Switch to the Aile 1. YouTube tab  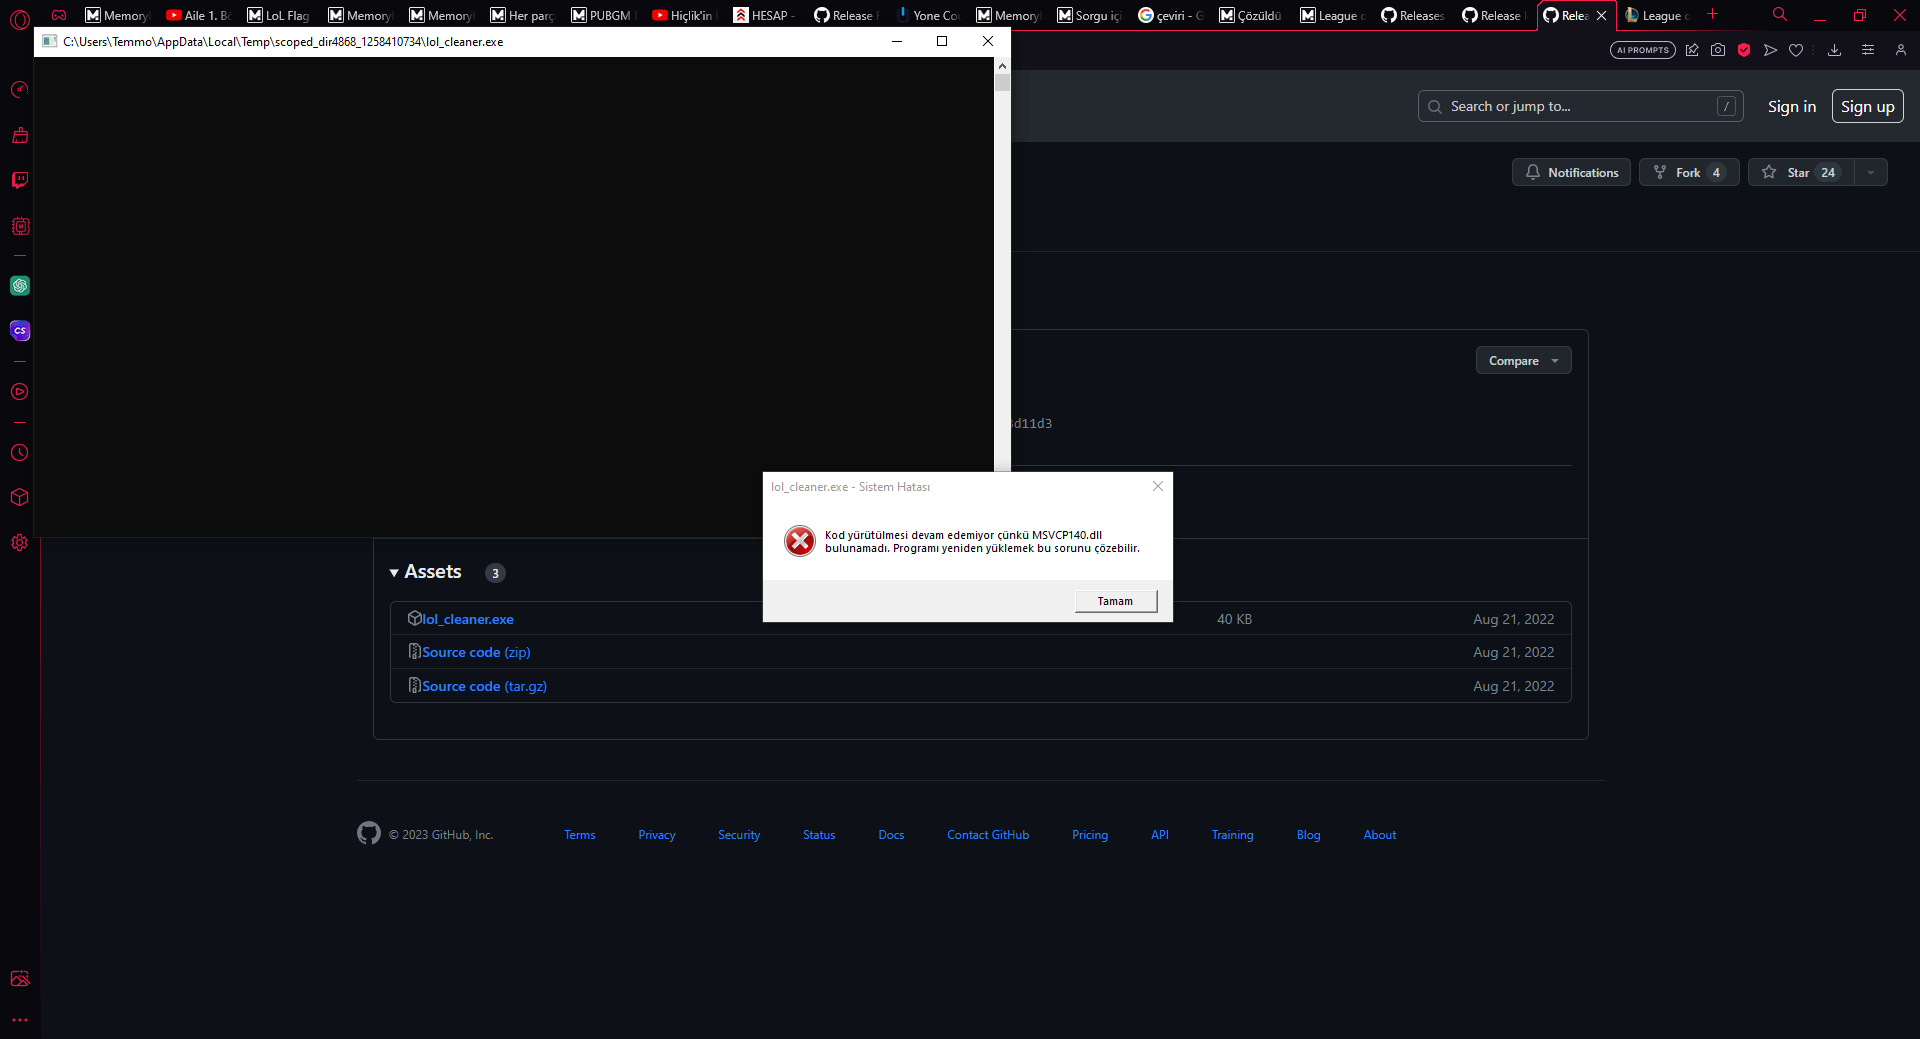(198, 15)
